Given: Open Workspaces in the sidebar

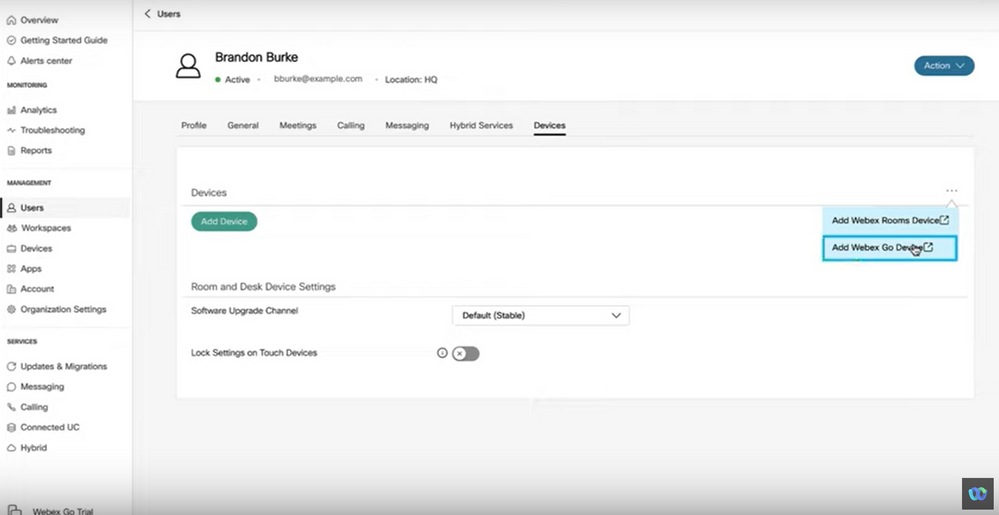Looking at the screenshot, I should [46, 228].
